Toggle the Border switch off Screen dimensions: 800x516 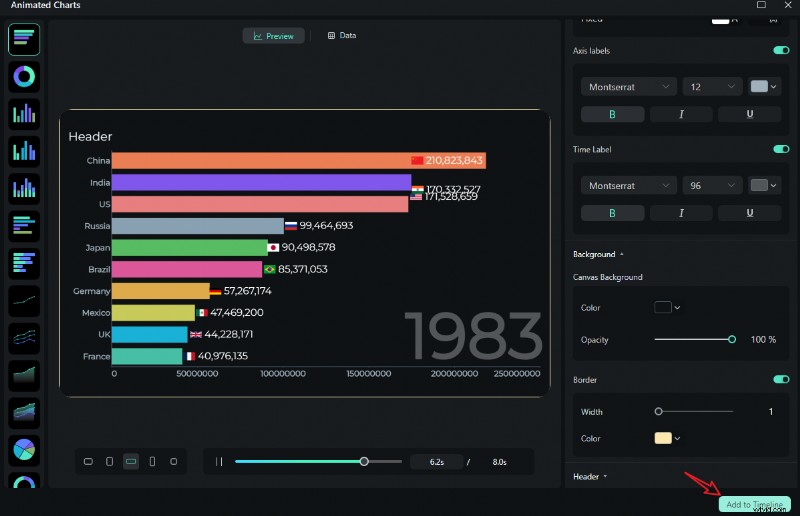[x=781, y=380]
